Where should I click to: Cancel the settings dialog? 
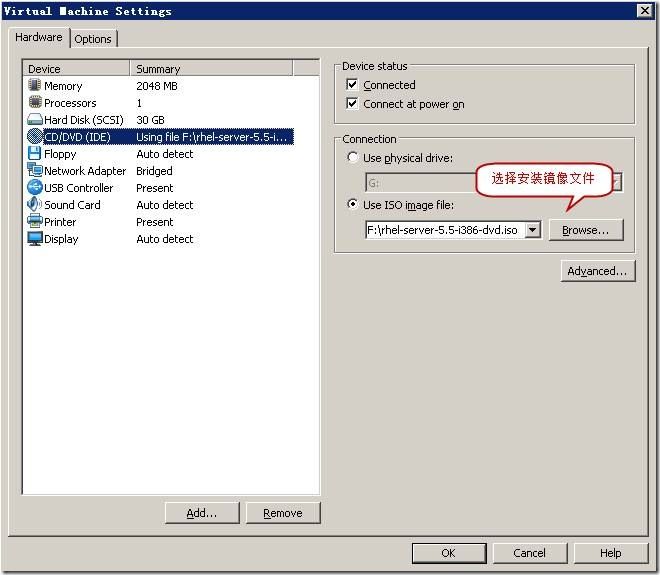pos(530,553)
